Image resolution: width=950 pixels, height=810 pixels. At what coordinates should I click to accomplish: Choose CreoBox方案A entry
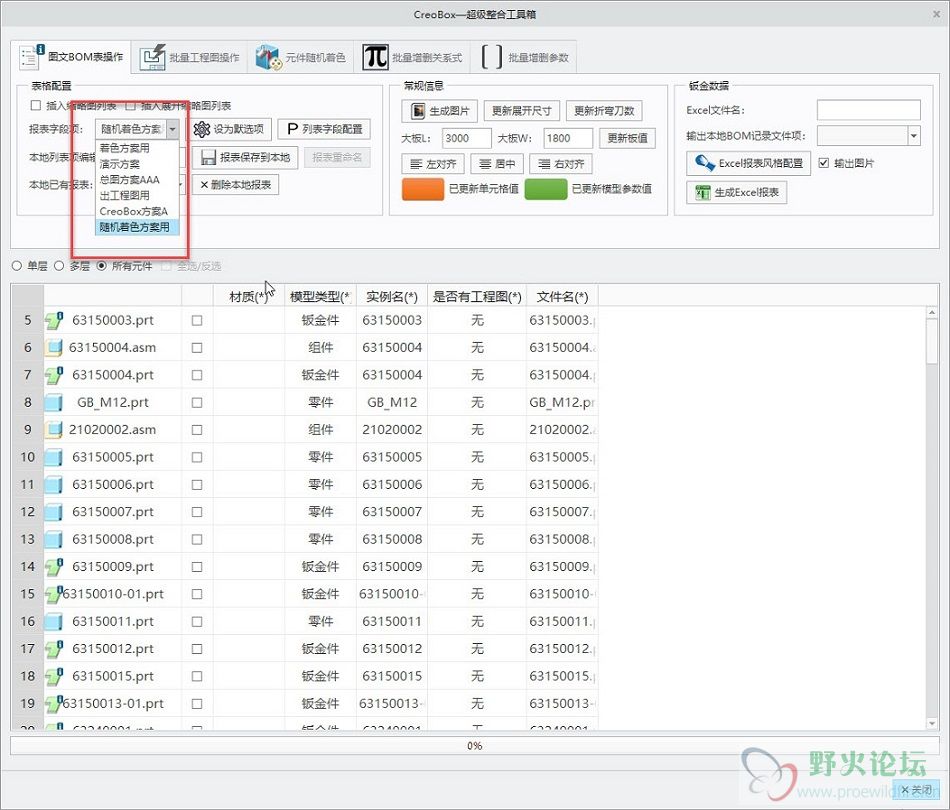click(x=138, y=211)
